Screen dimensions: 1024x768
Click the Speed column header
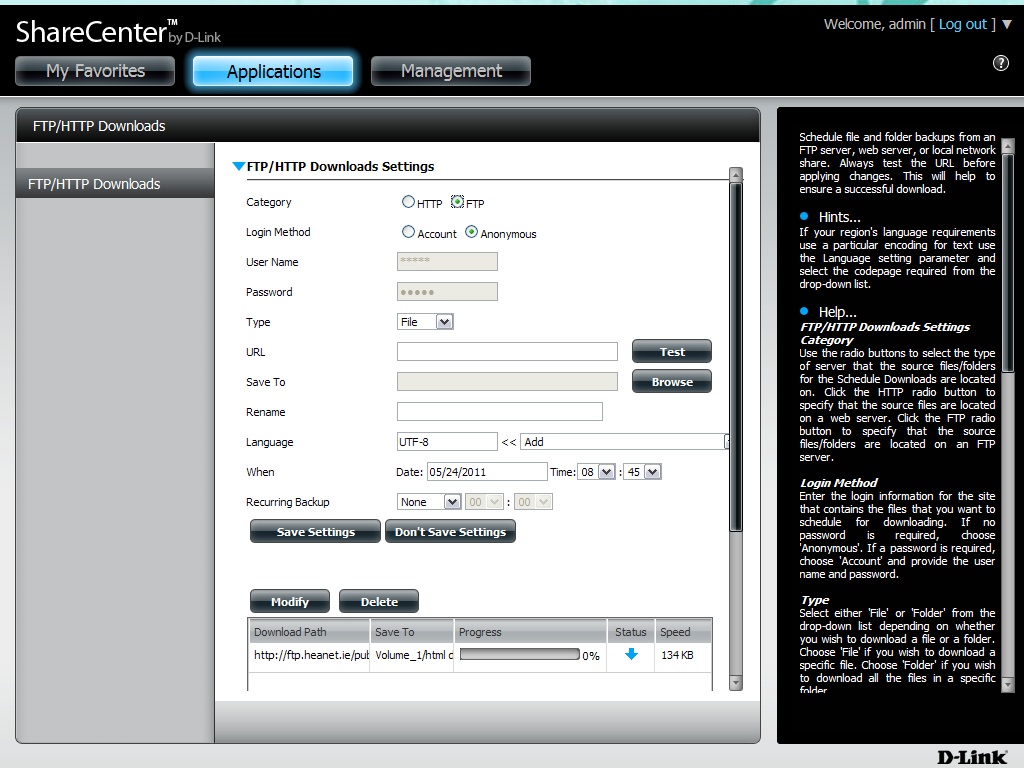[x=683, y=632]
